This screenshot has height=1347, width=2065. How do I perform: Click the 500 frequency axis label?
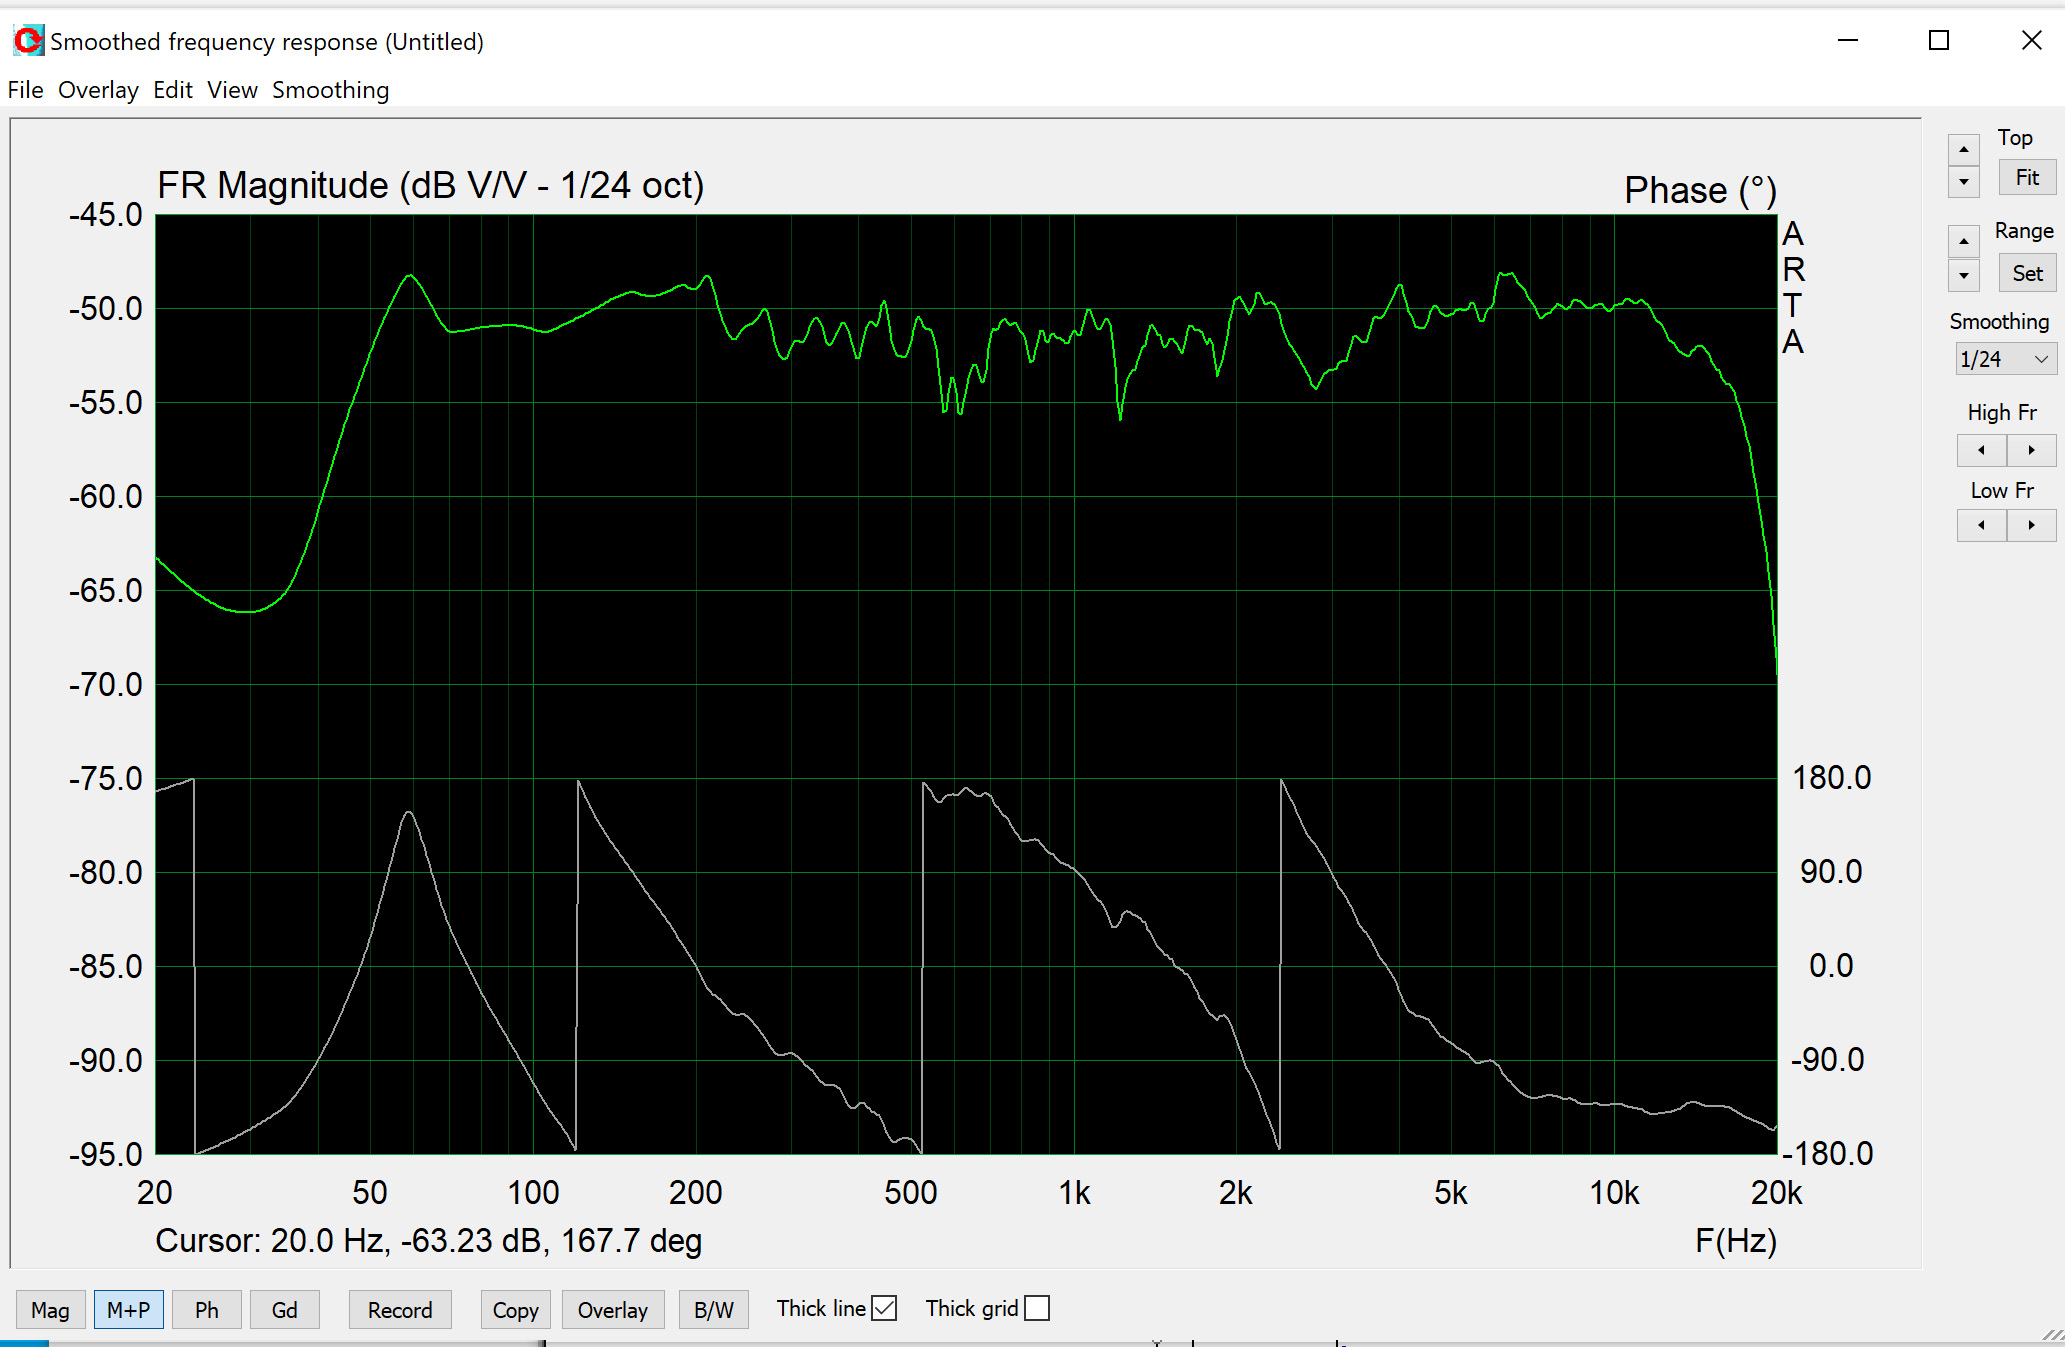click(911, 1193)
